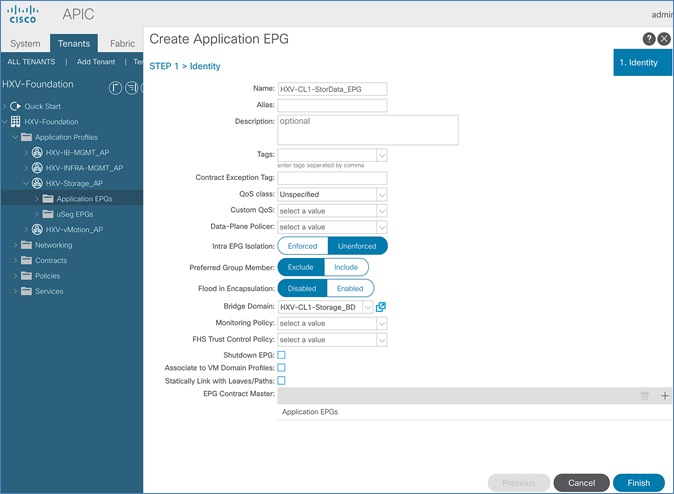Click the Application Profiles folder icon
Viewport: 674px width, 494px height.
tap(27, 137)
